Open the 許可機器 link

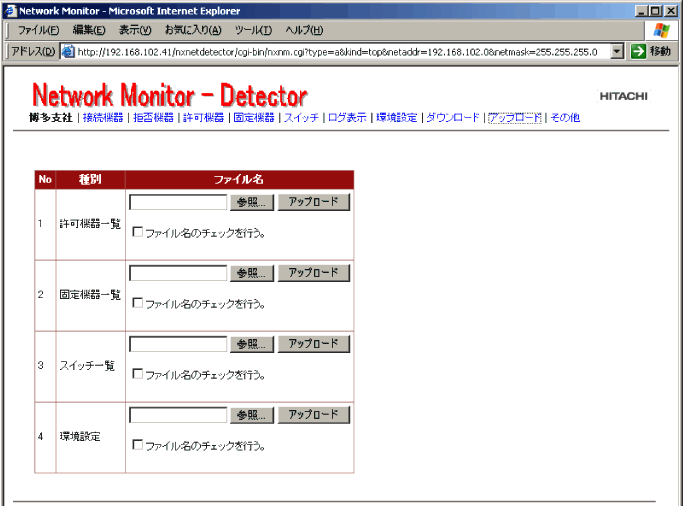pos(203,118)
